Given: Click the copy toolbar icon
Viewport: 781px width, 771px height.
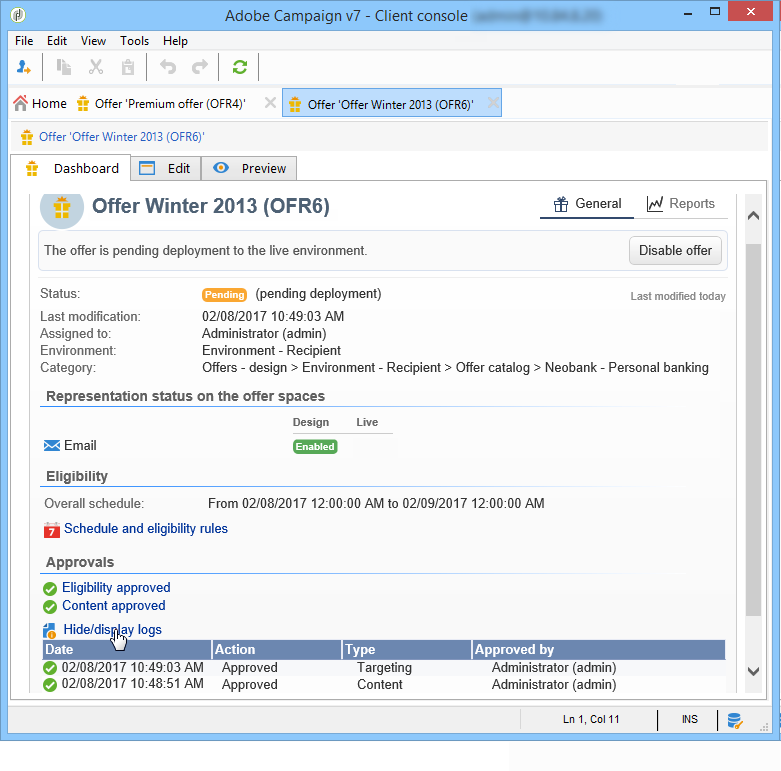Looking at the screenshot, I should 64,67.
